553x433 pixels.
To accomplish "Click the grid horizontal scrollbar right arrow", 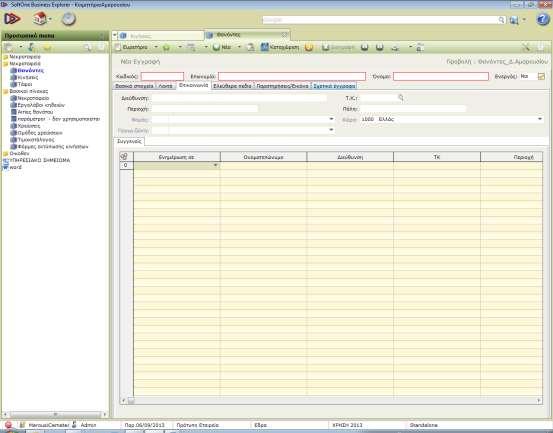I will click(539, 400).
